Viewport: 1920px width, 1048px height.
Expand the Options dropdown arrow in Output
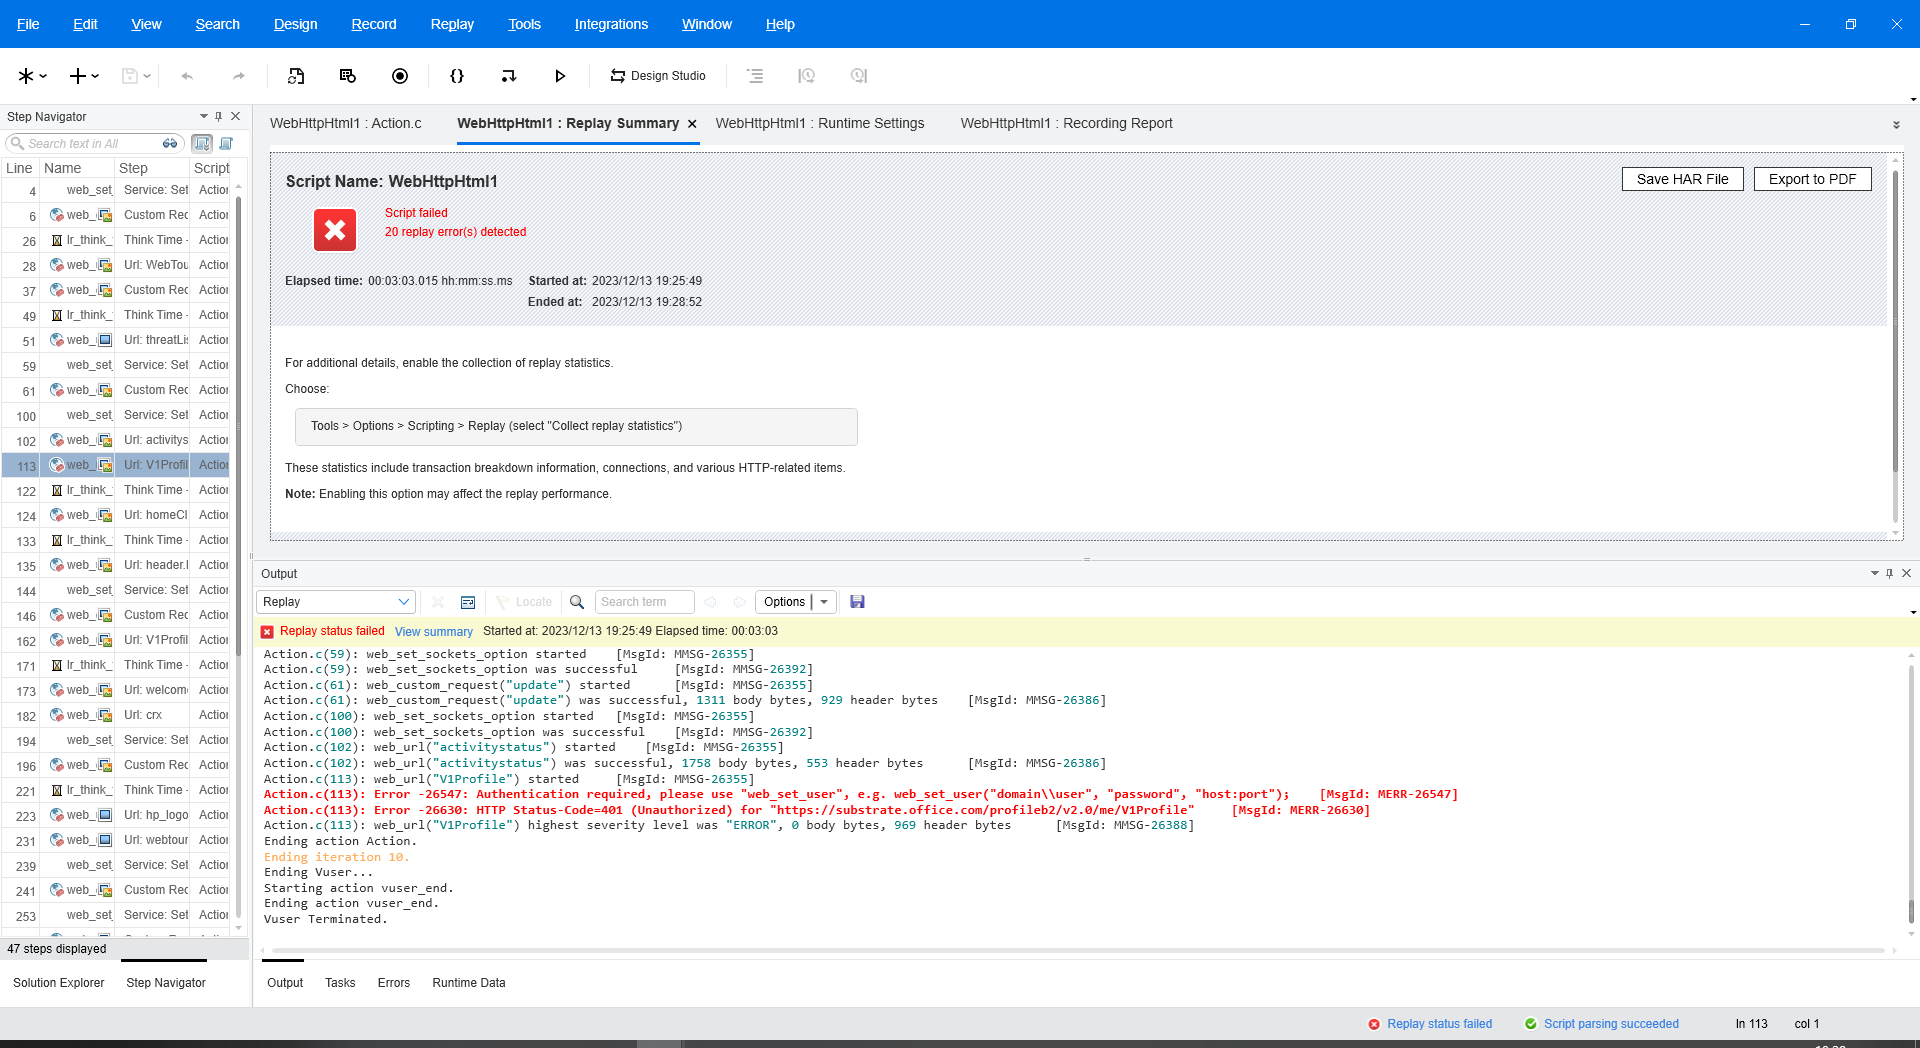(824, 602)
